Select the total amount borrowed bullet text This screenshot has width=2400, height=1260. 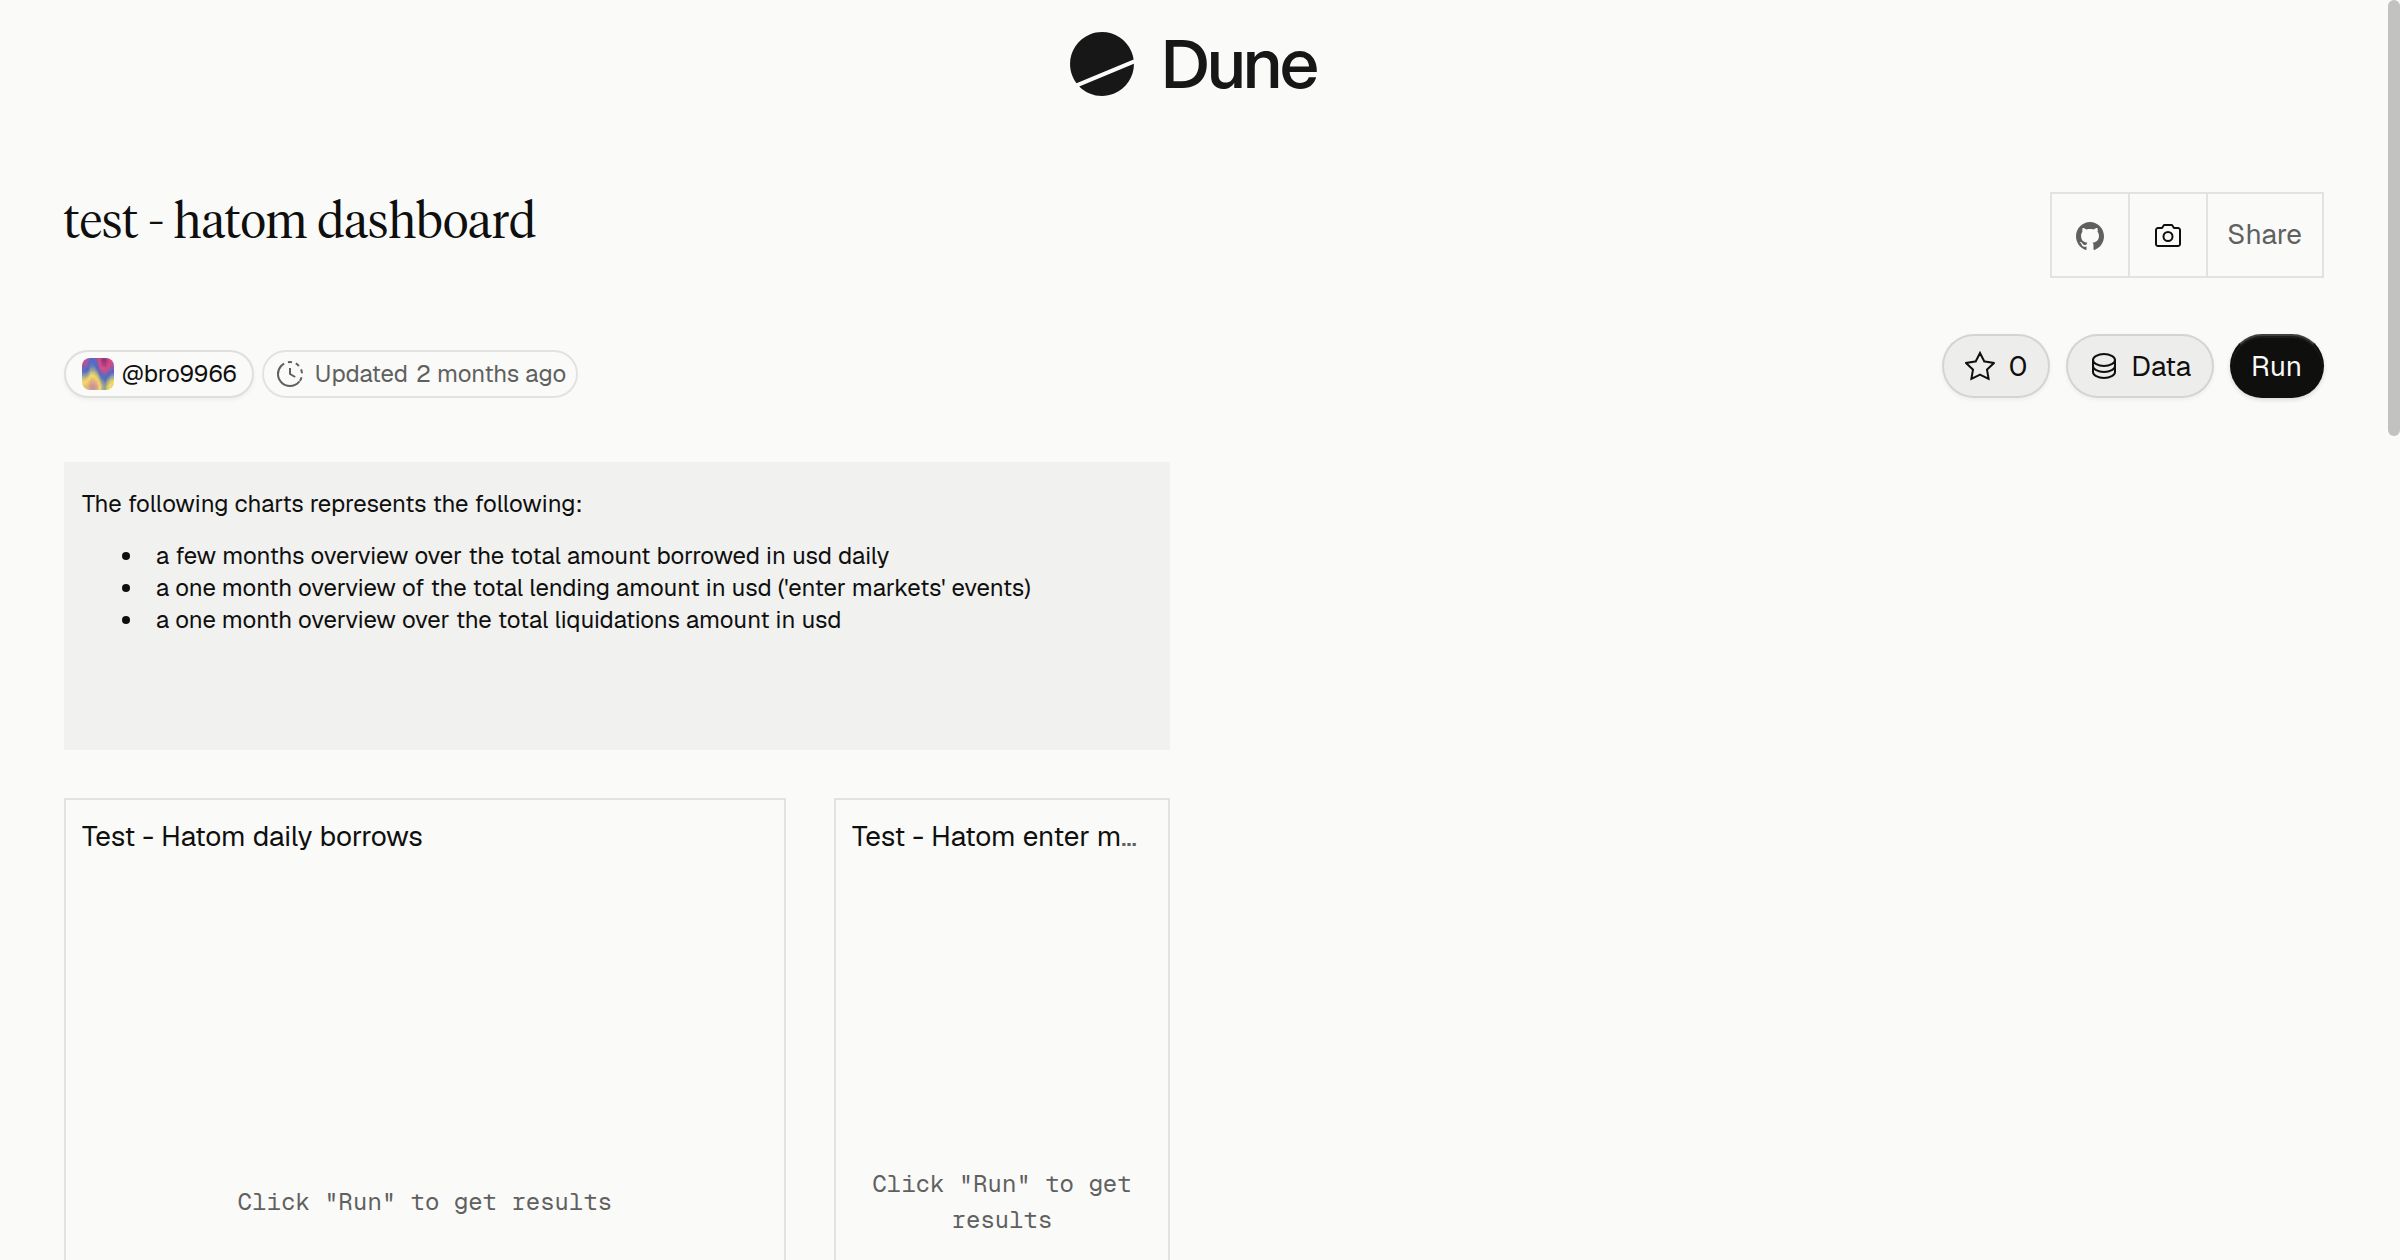click(522, 556)
